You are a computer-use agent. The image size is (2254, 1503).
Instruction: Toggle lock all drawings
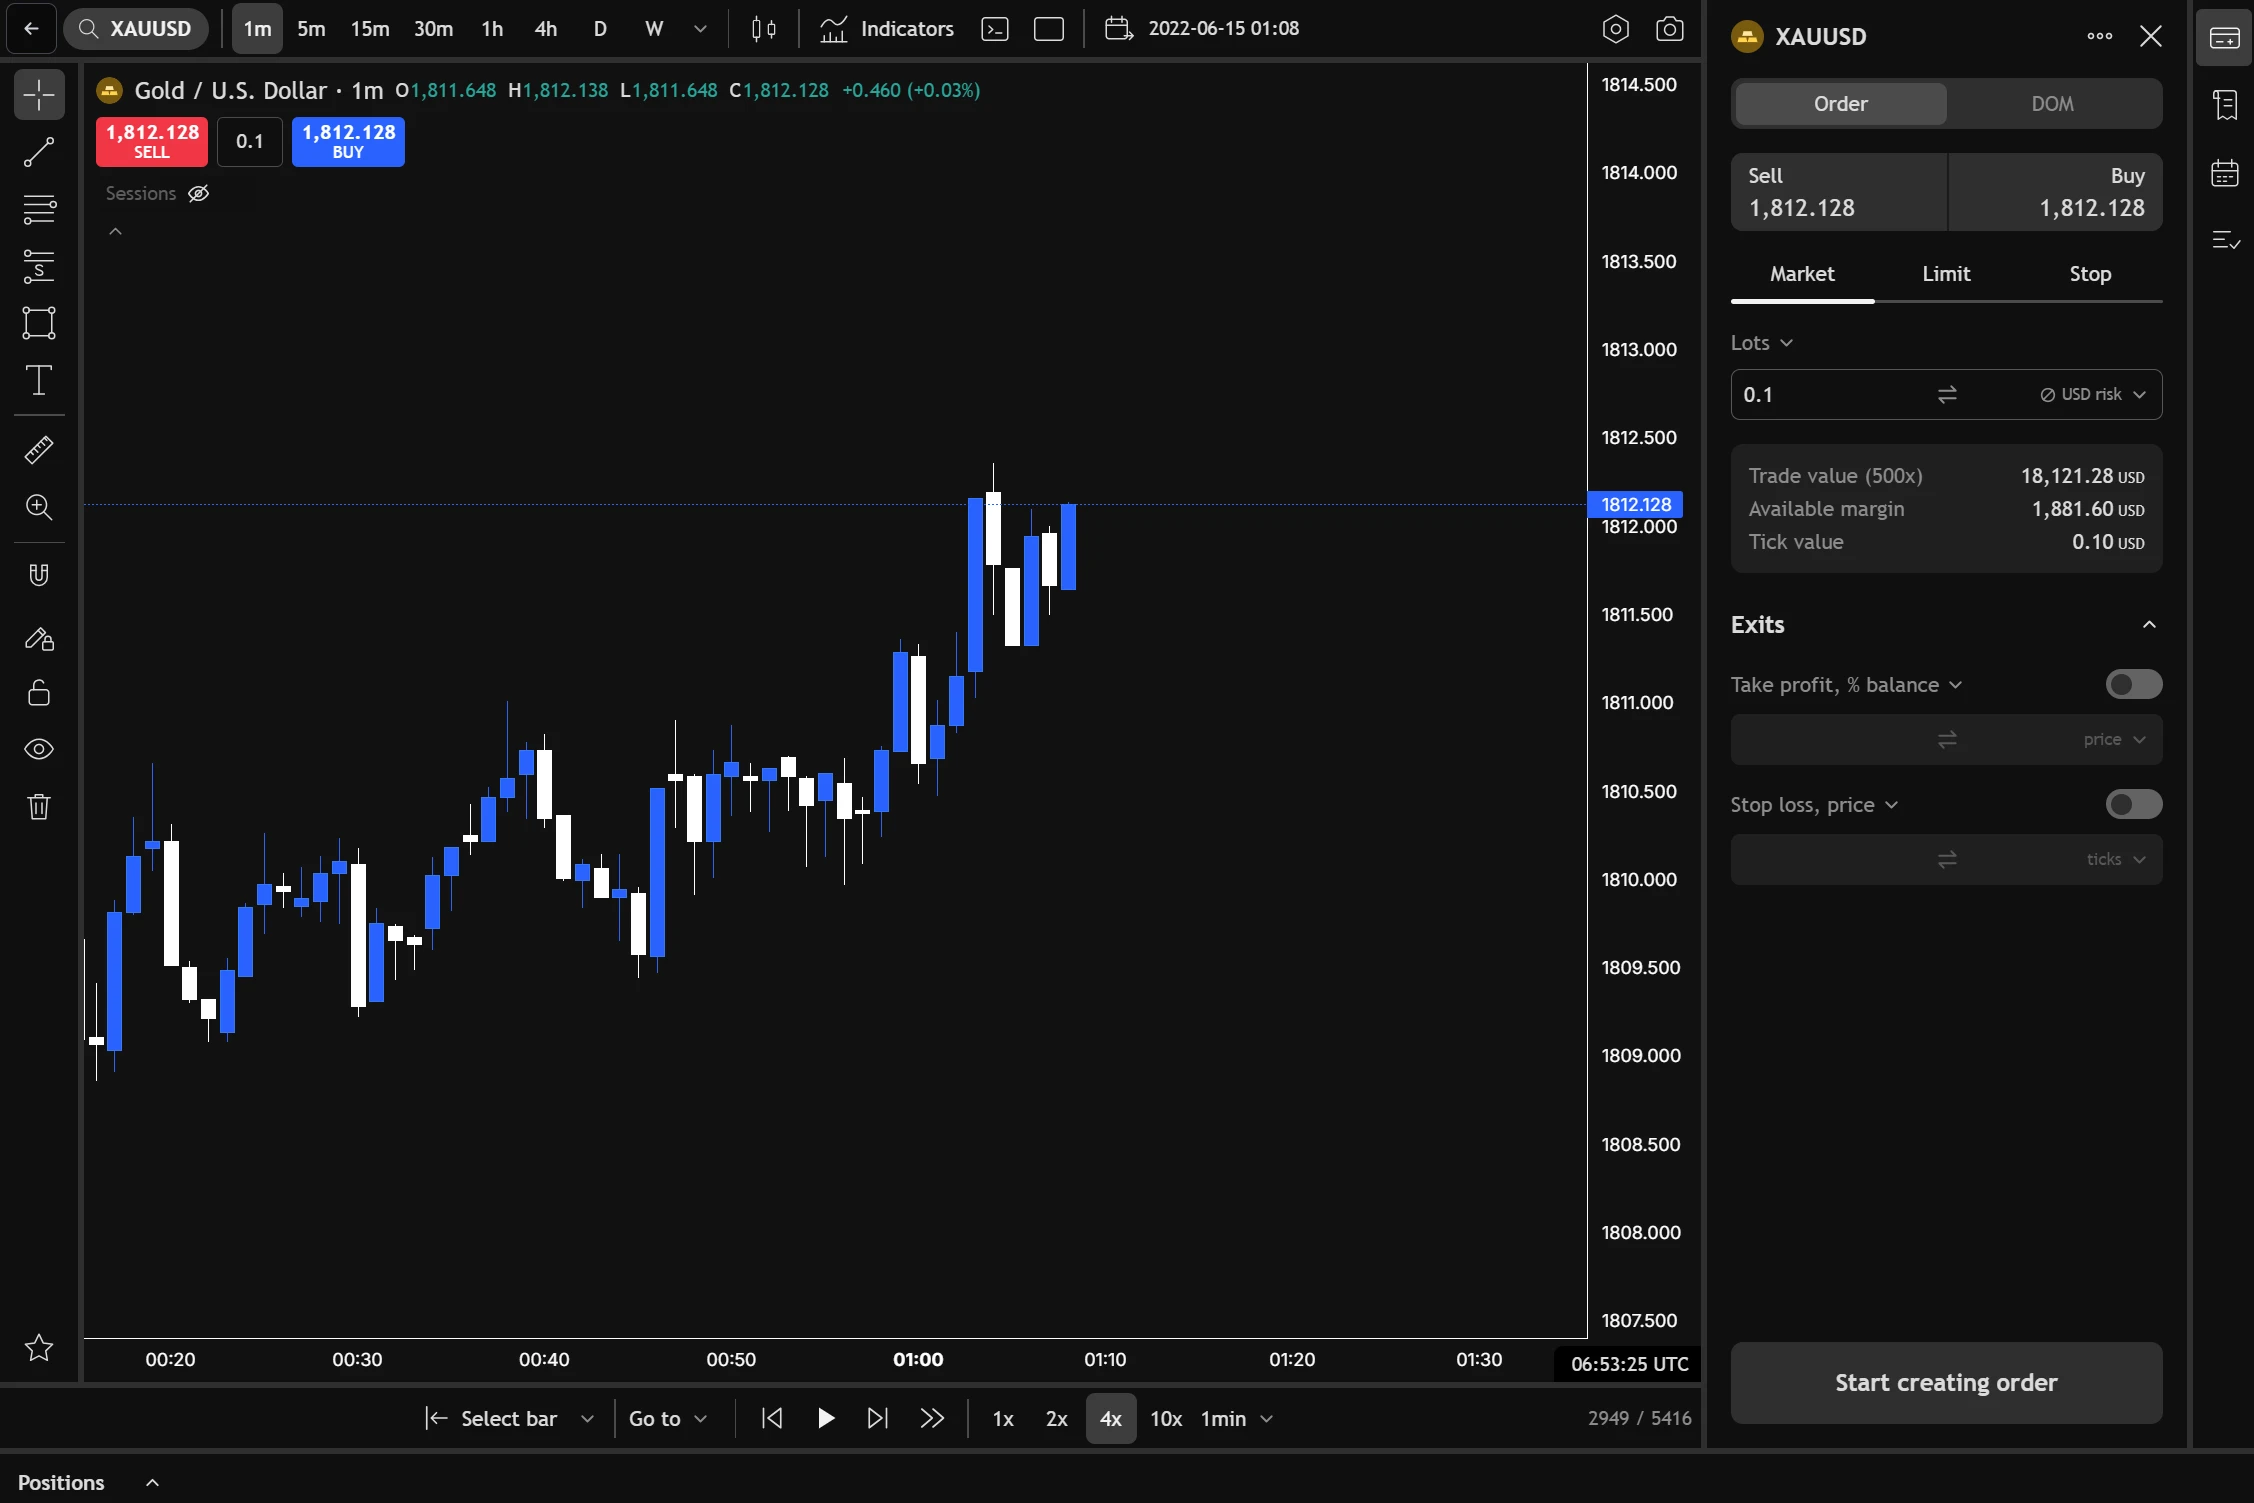39,693
